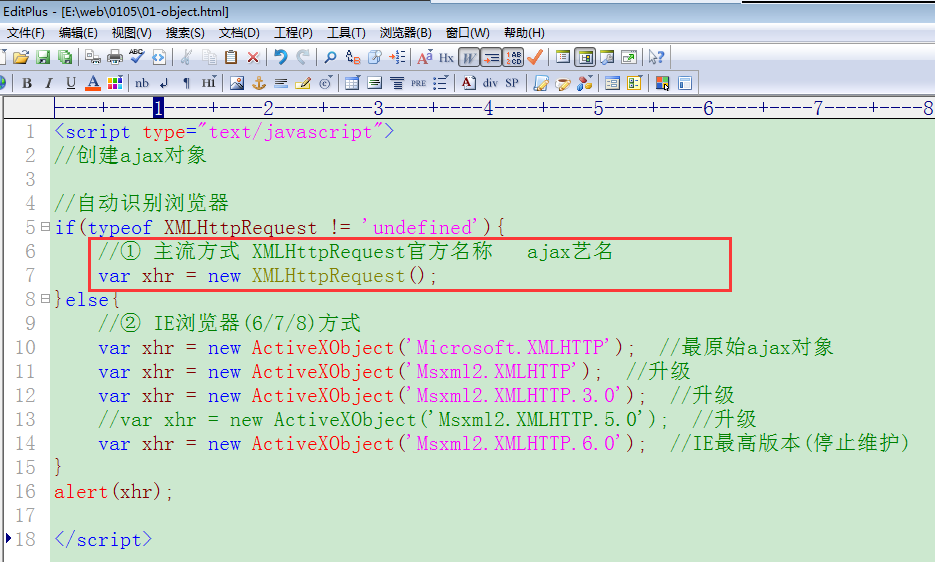
Task: Click the blue Undo arrow
Action: coord(281,57)
